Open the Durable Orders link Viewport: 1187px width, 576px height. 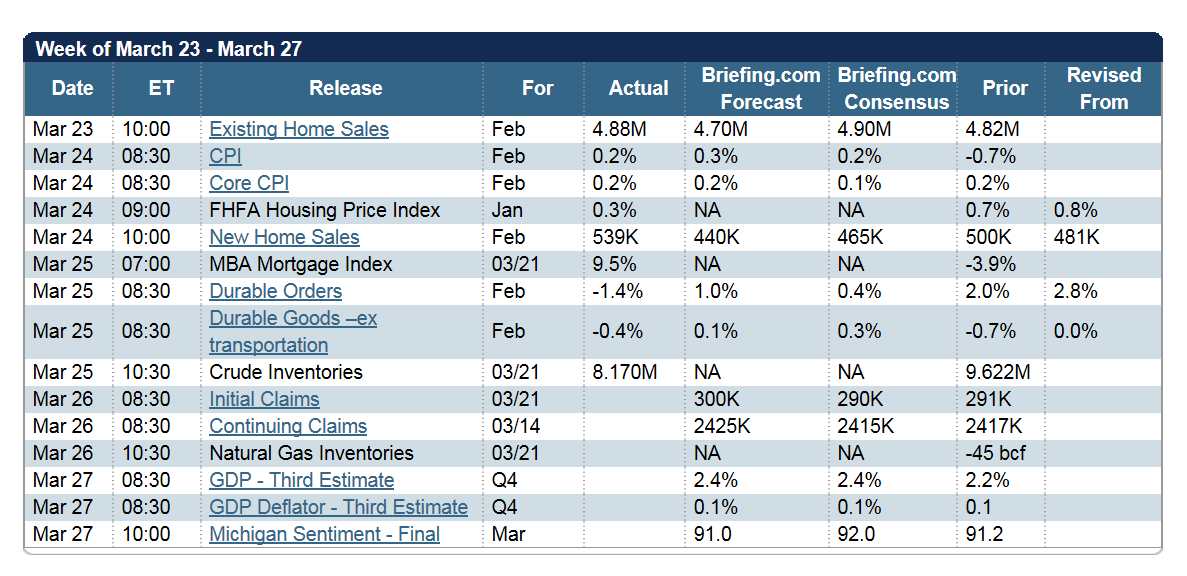pyautogui.click(x=275, y=291)
